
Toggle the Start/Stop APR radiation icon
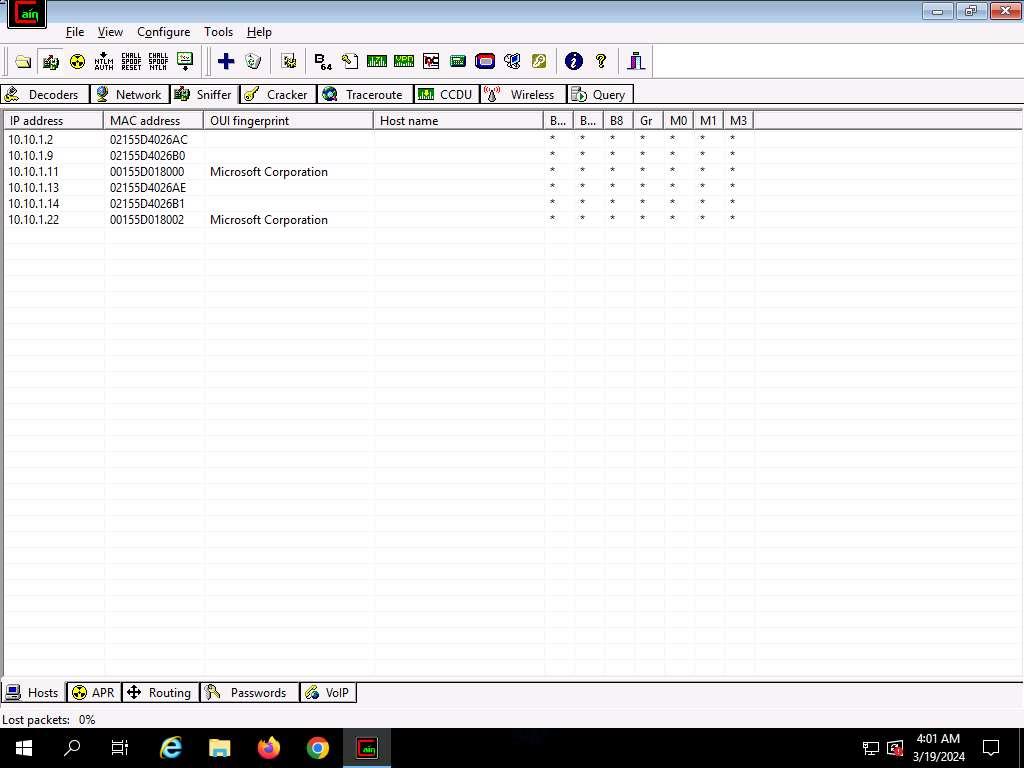(x=77, y=62)
